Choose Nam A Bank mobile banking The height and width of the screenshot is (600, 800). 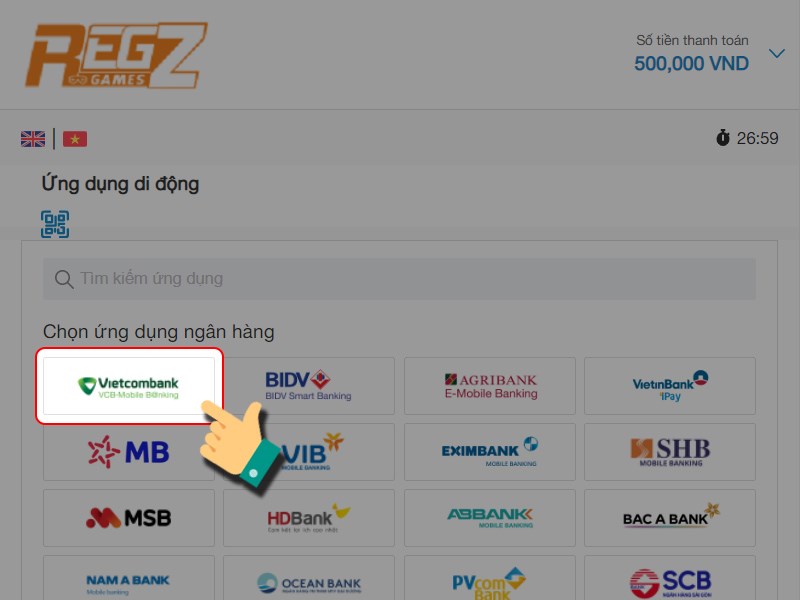click(129, 578)
